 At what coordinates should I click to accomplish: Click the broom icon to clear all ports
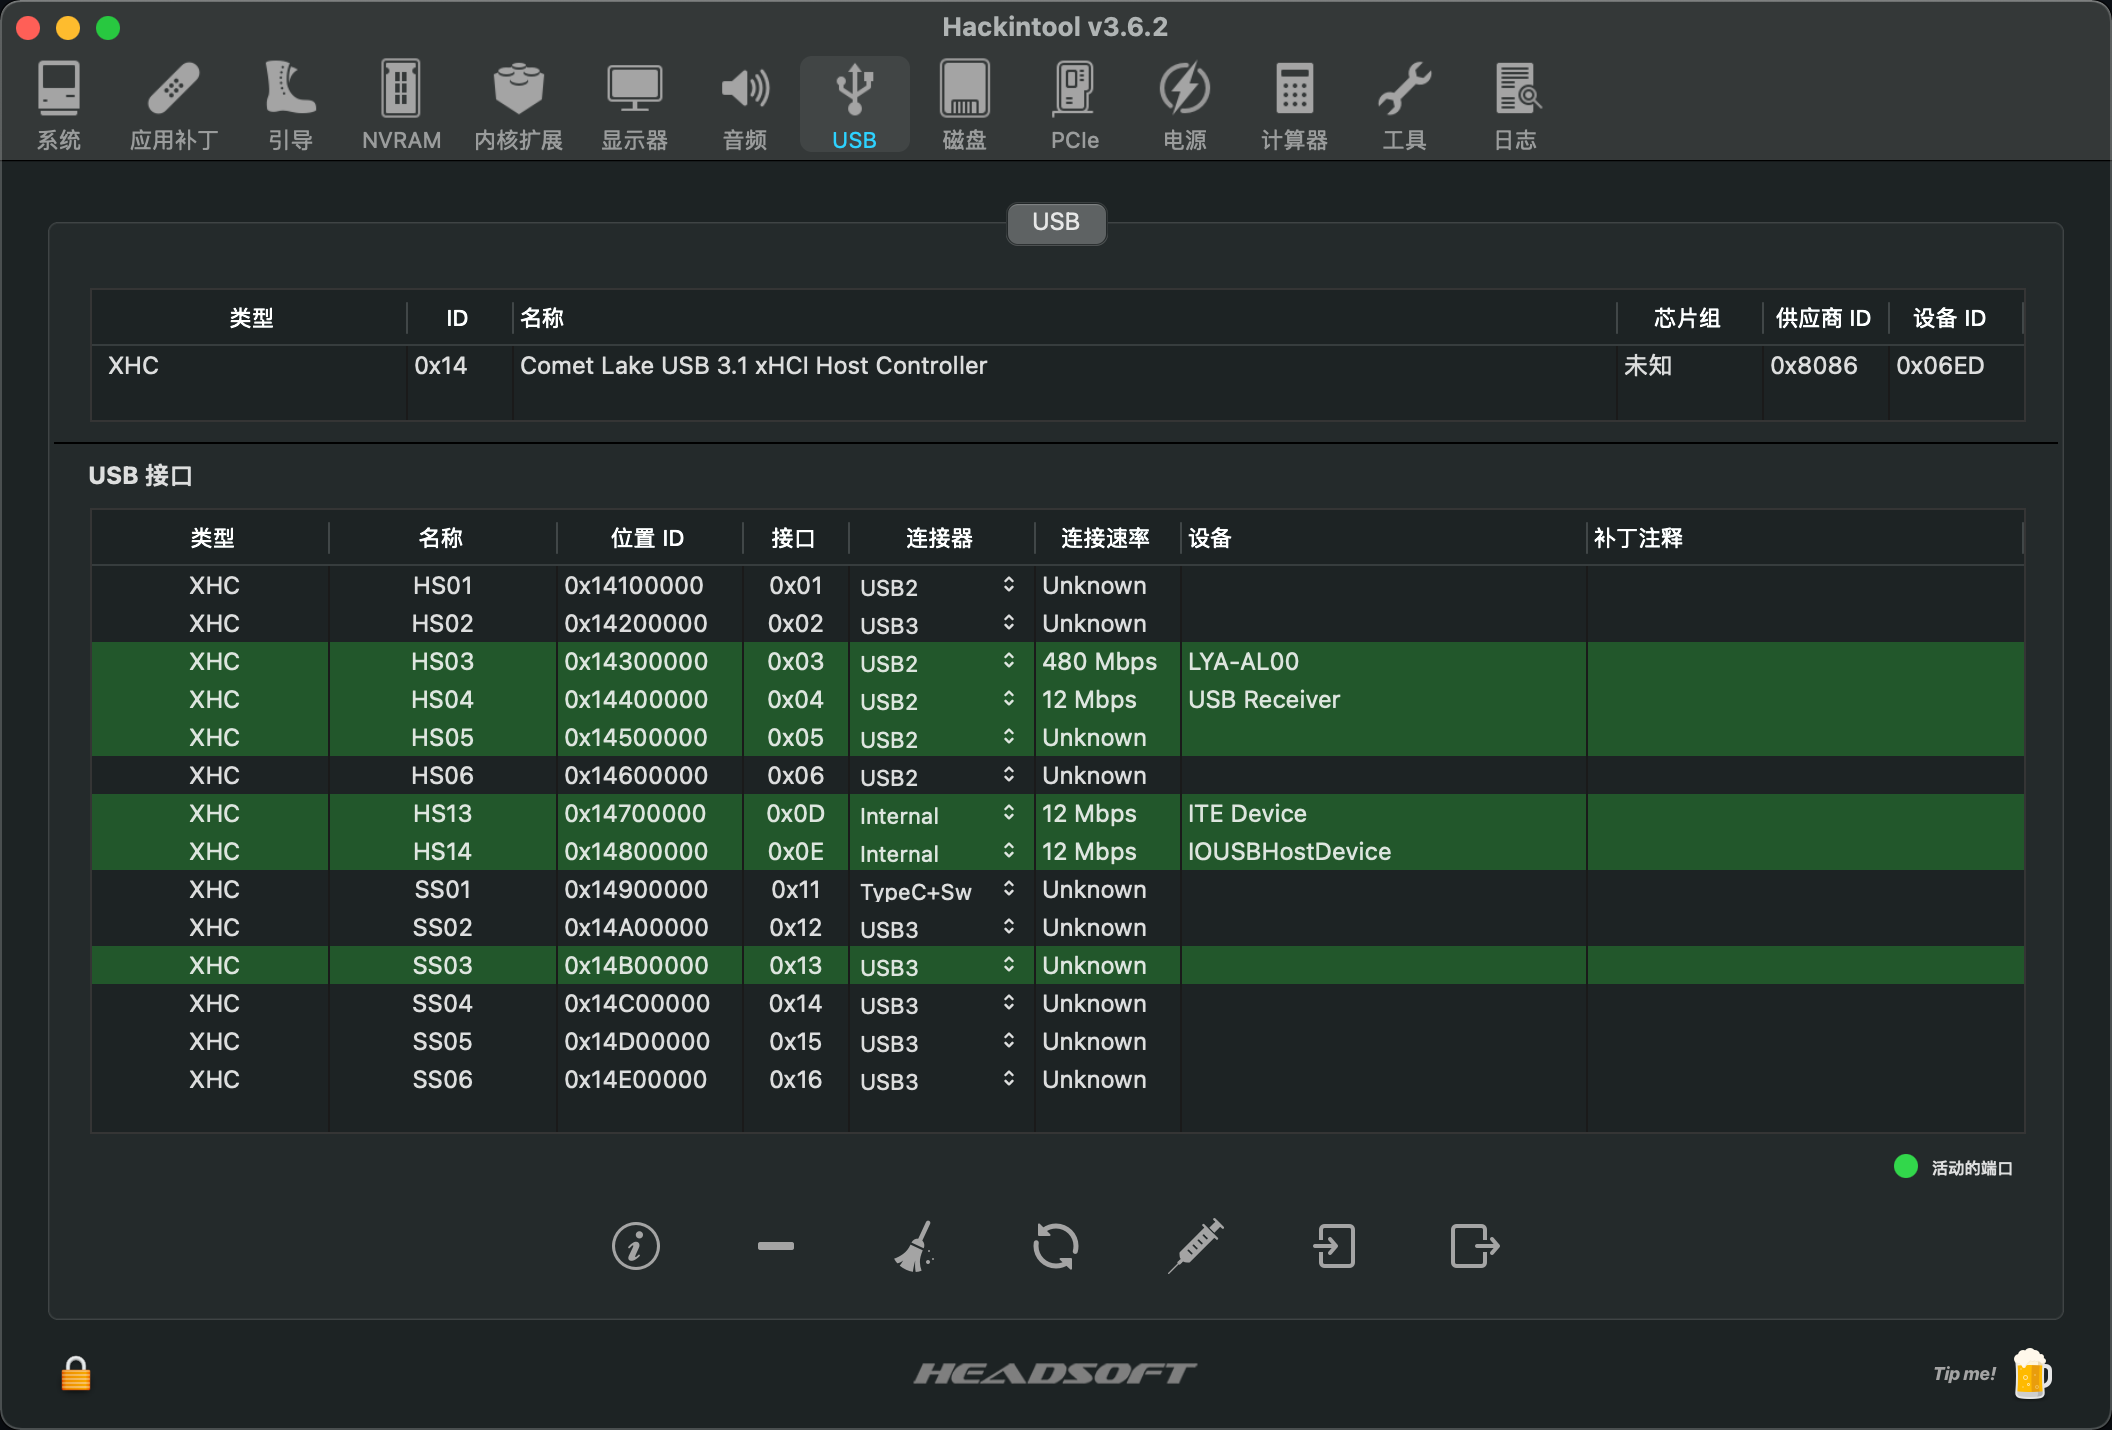click(915, 1246)
